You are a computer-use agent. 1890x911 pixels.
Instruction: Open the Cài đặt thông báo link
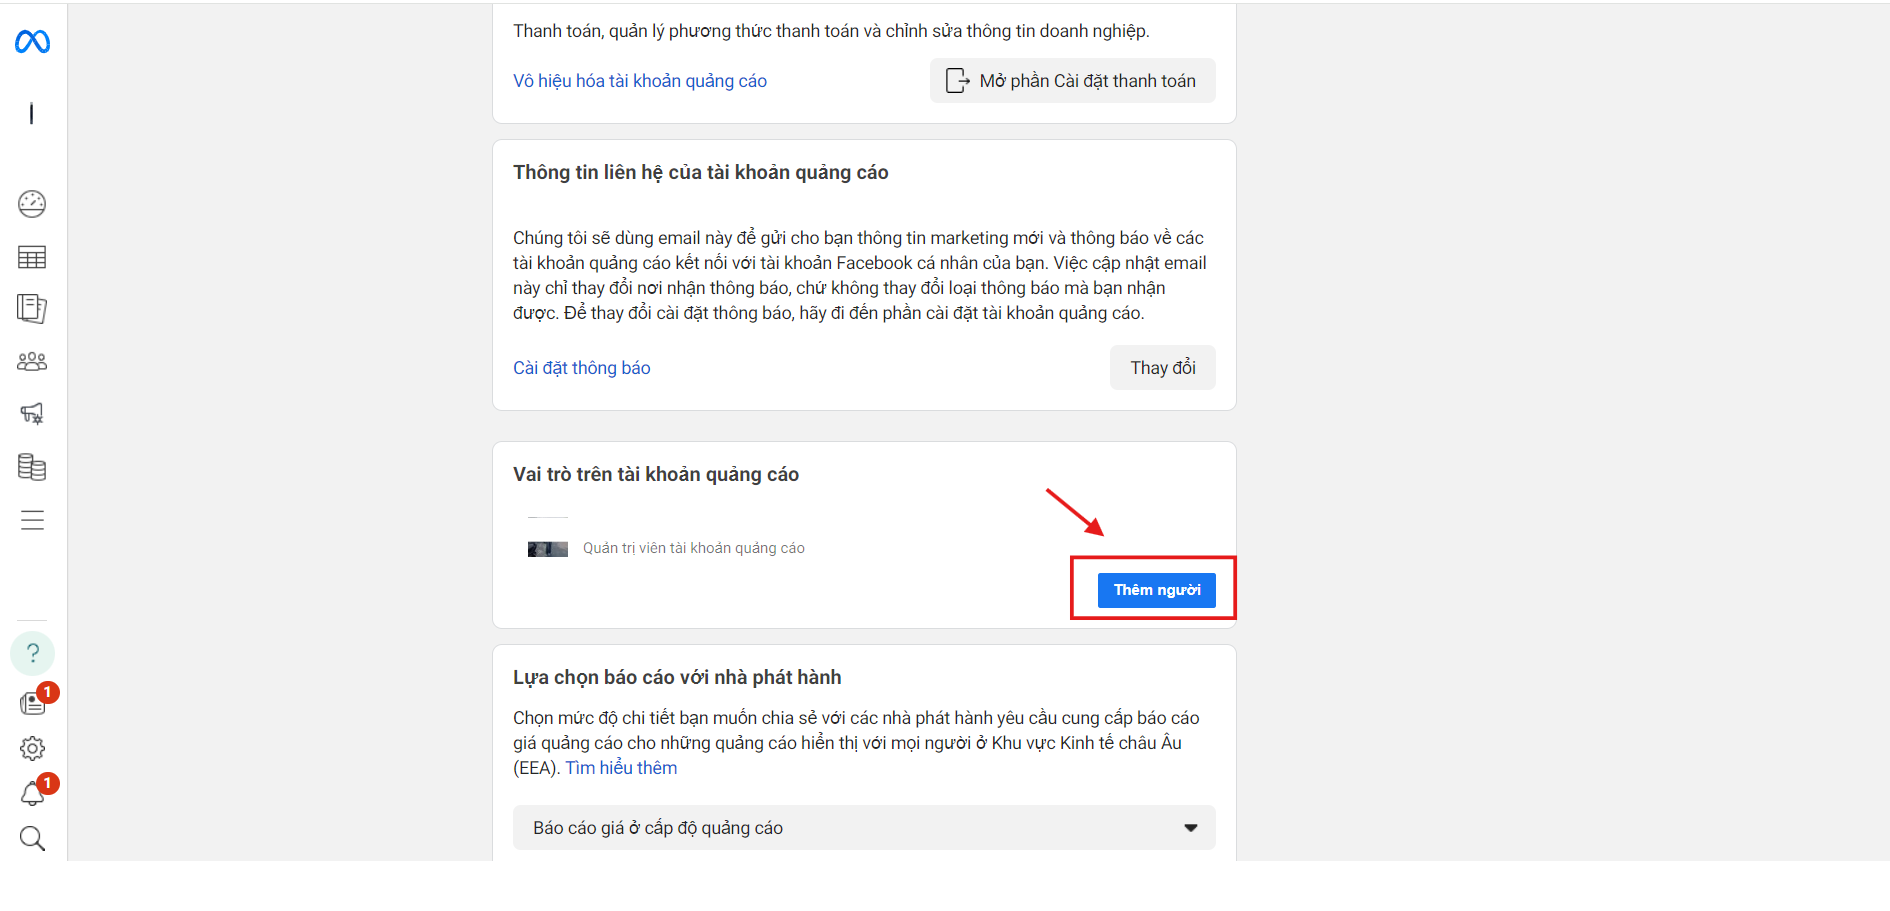[x=582, y=368]
